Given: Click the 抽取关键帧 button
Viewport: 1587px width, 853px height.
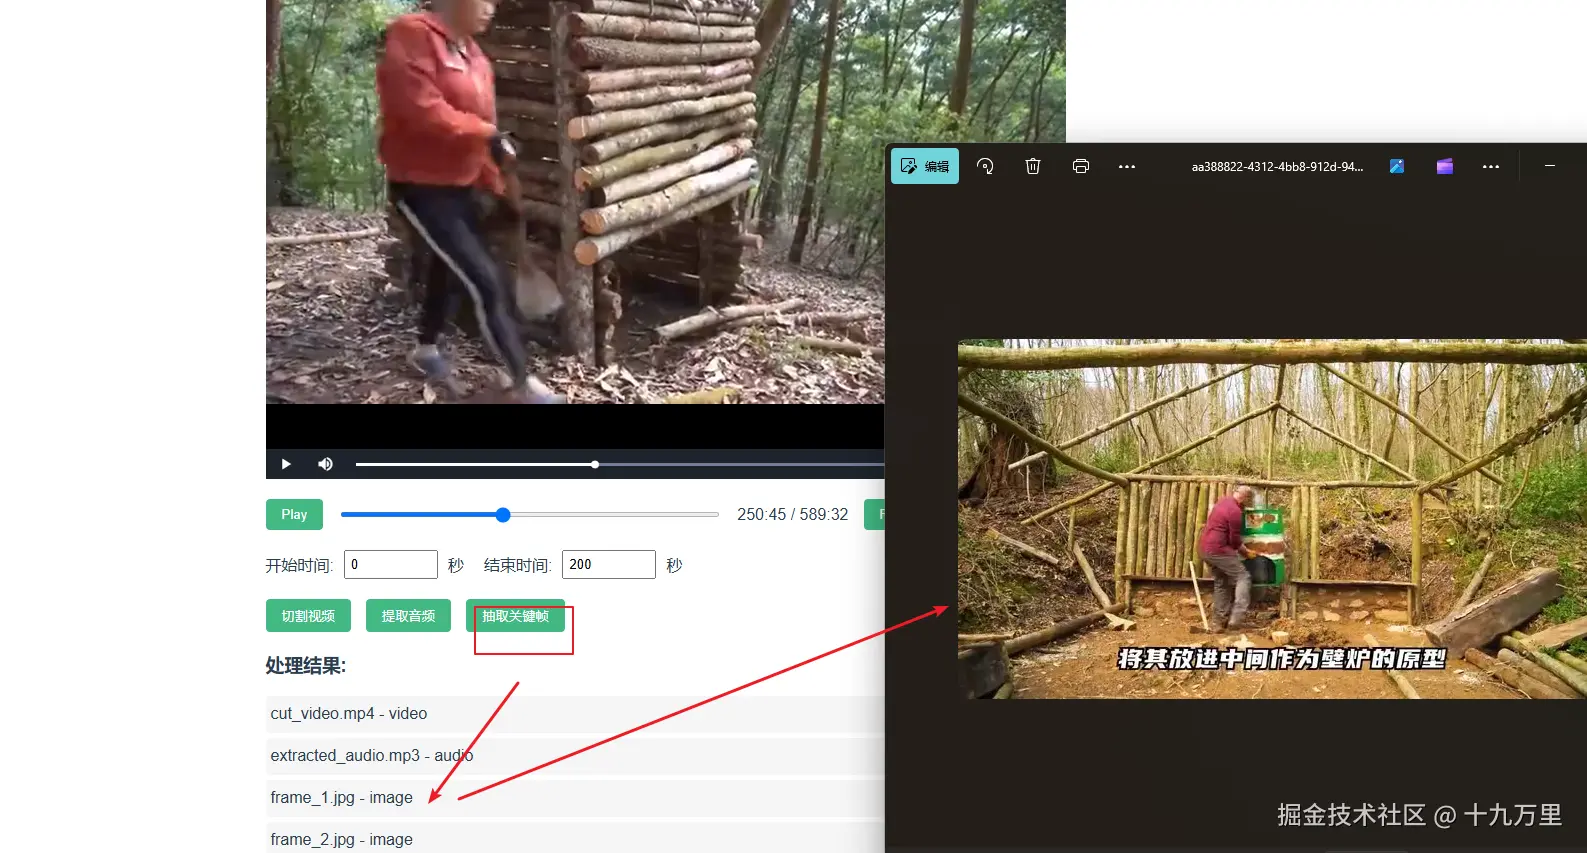Looking at the screenshot, I should point(515,616).
